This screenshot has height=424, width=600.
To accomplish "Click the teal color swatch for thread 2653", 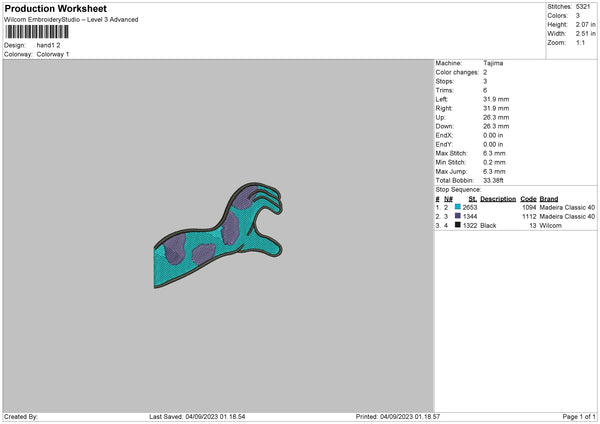I will pyautogui.click(x=457, y=207).
